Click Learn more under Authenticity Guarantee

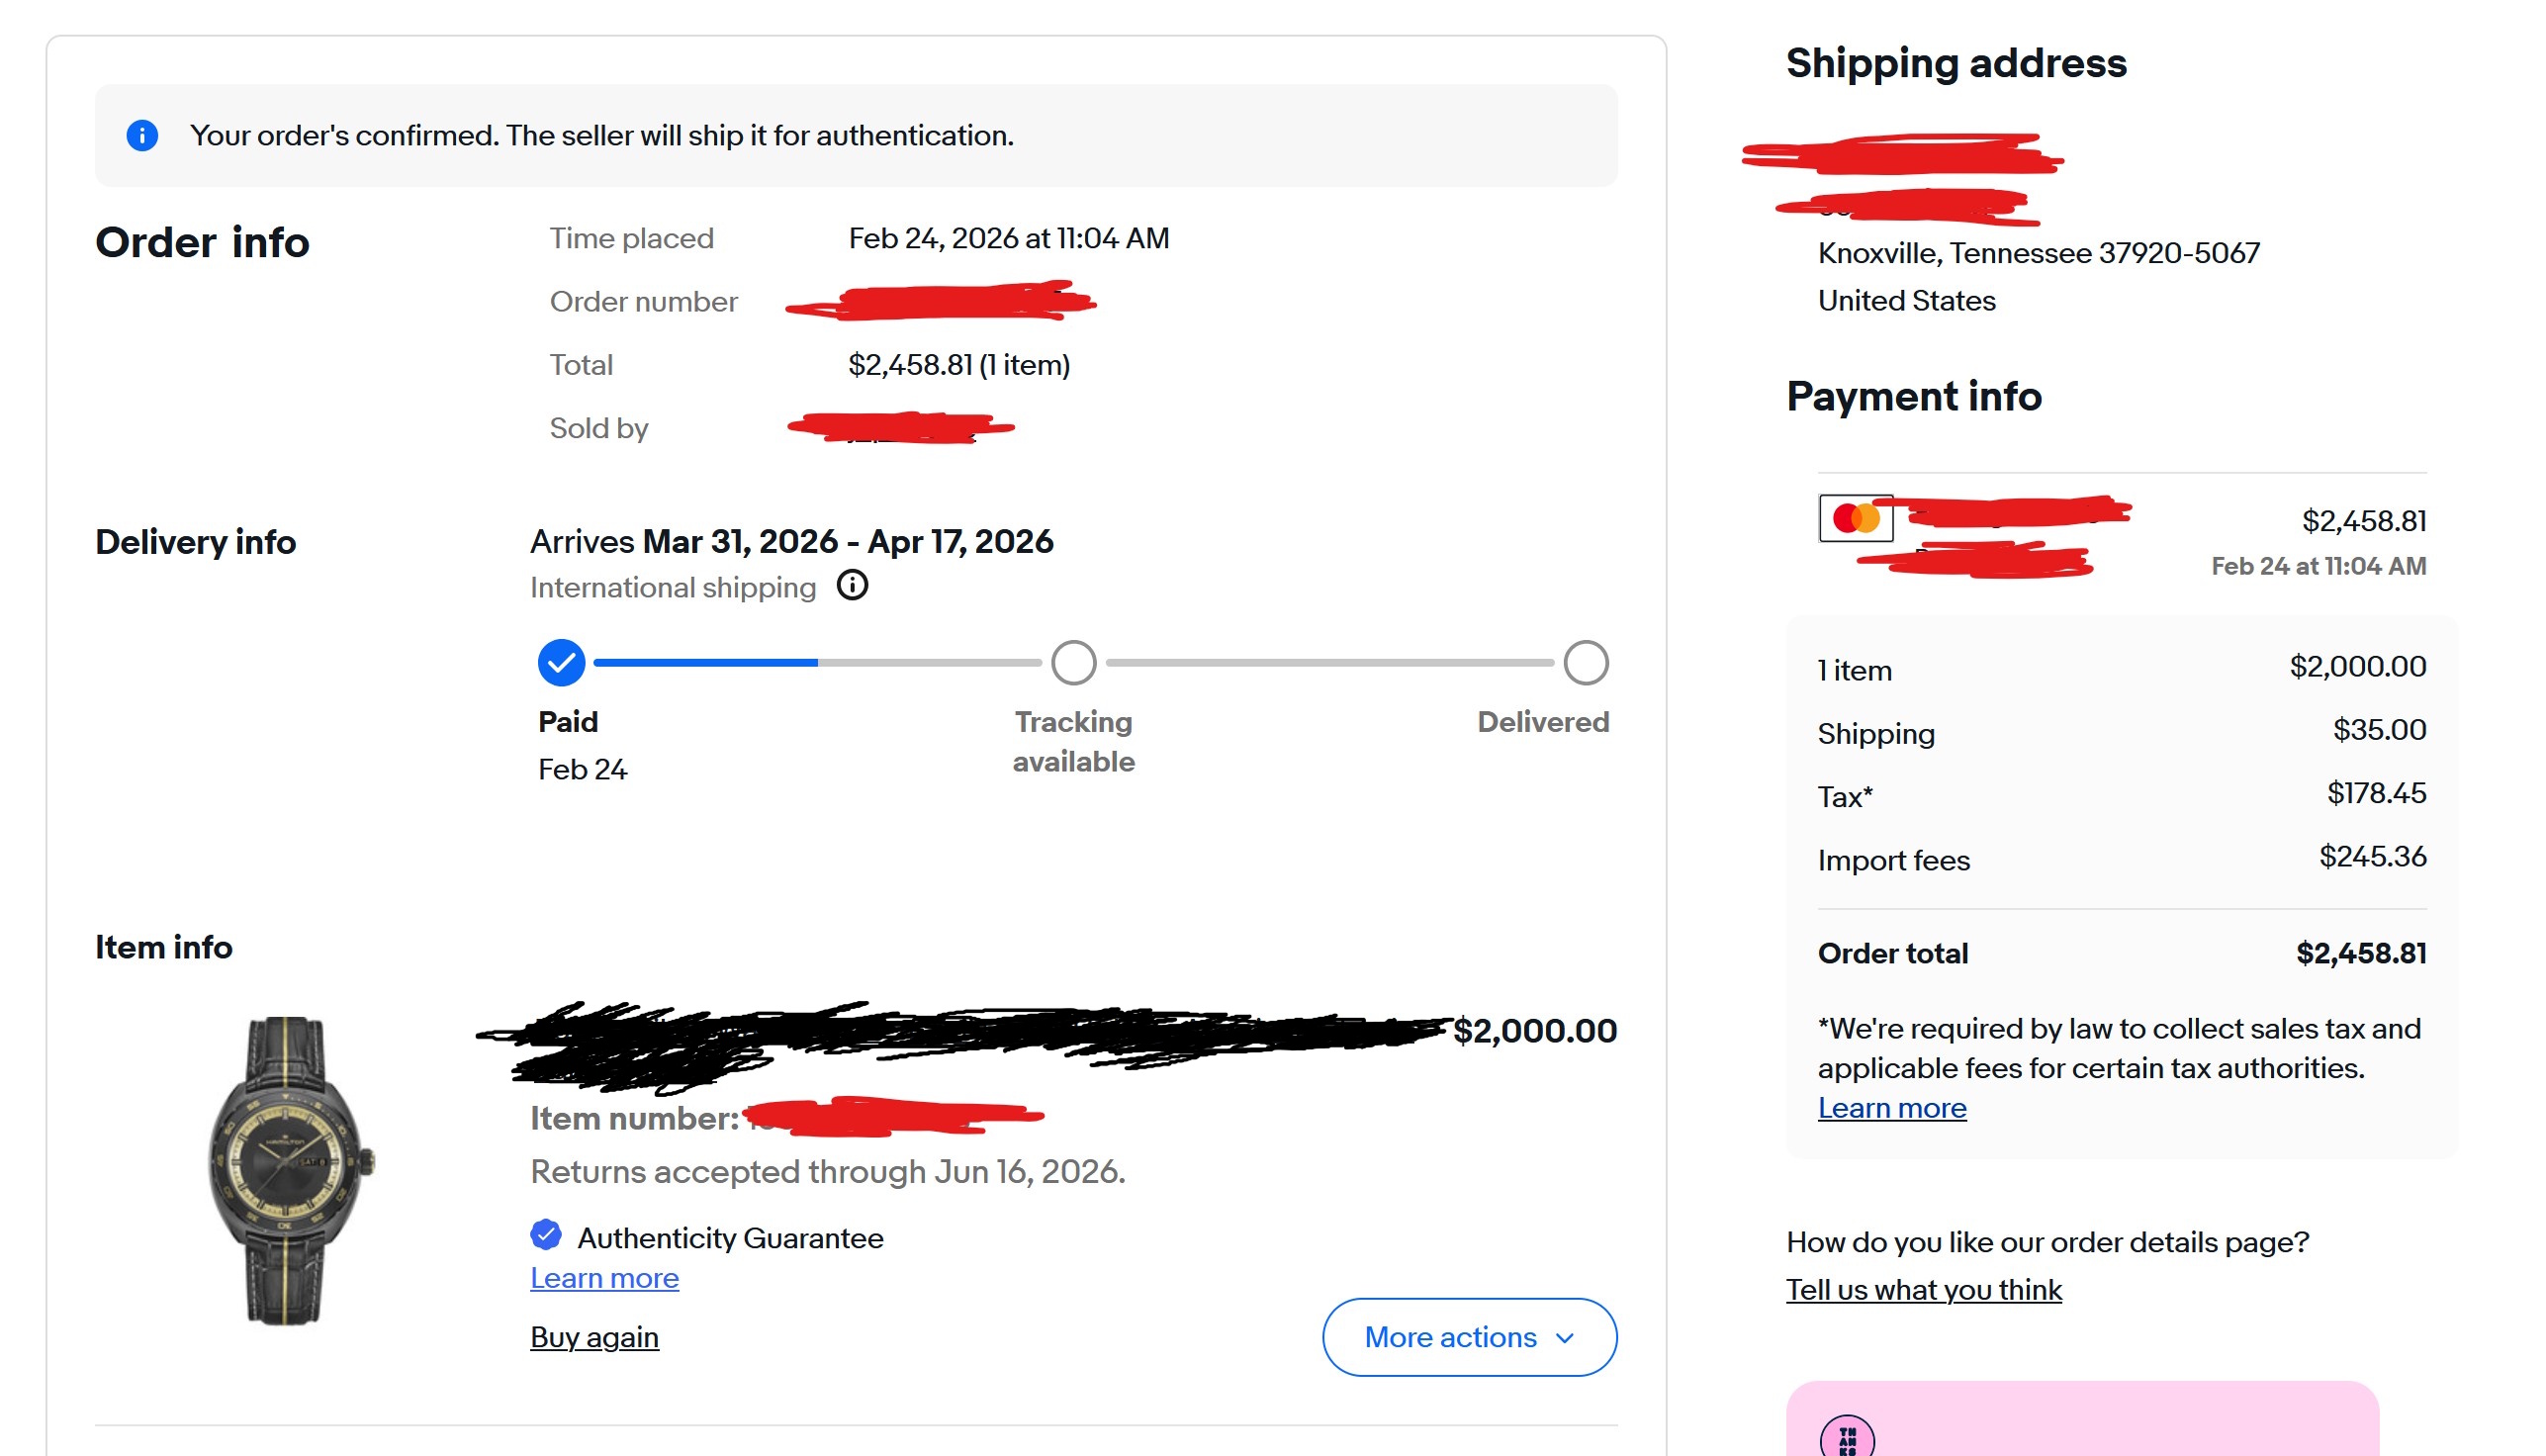coord(604,1278)
